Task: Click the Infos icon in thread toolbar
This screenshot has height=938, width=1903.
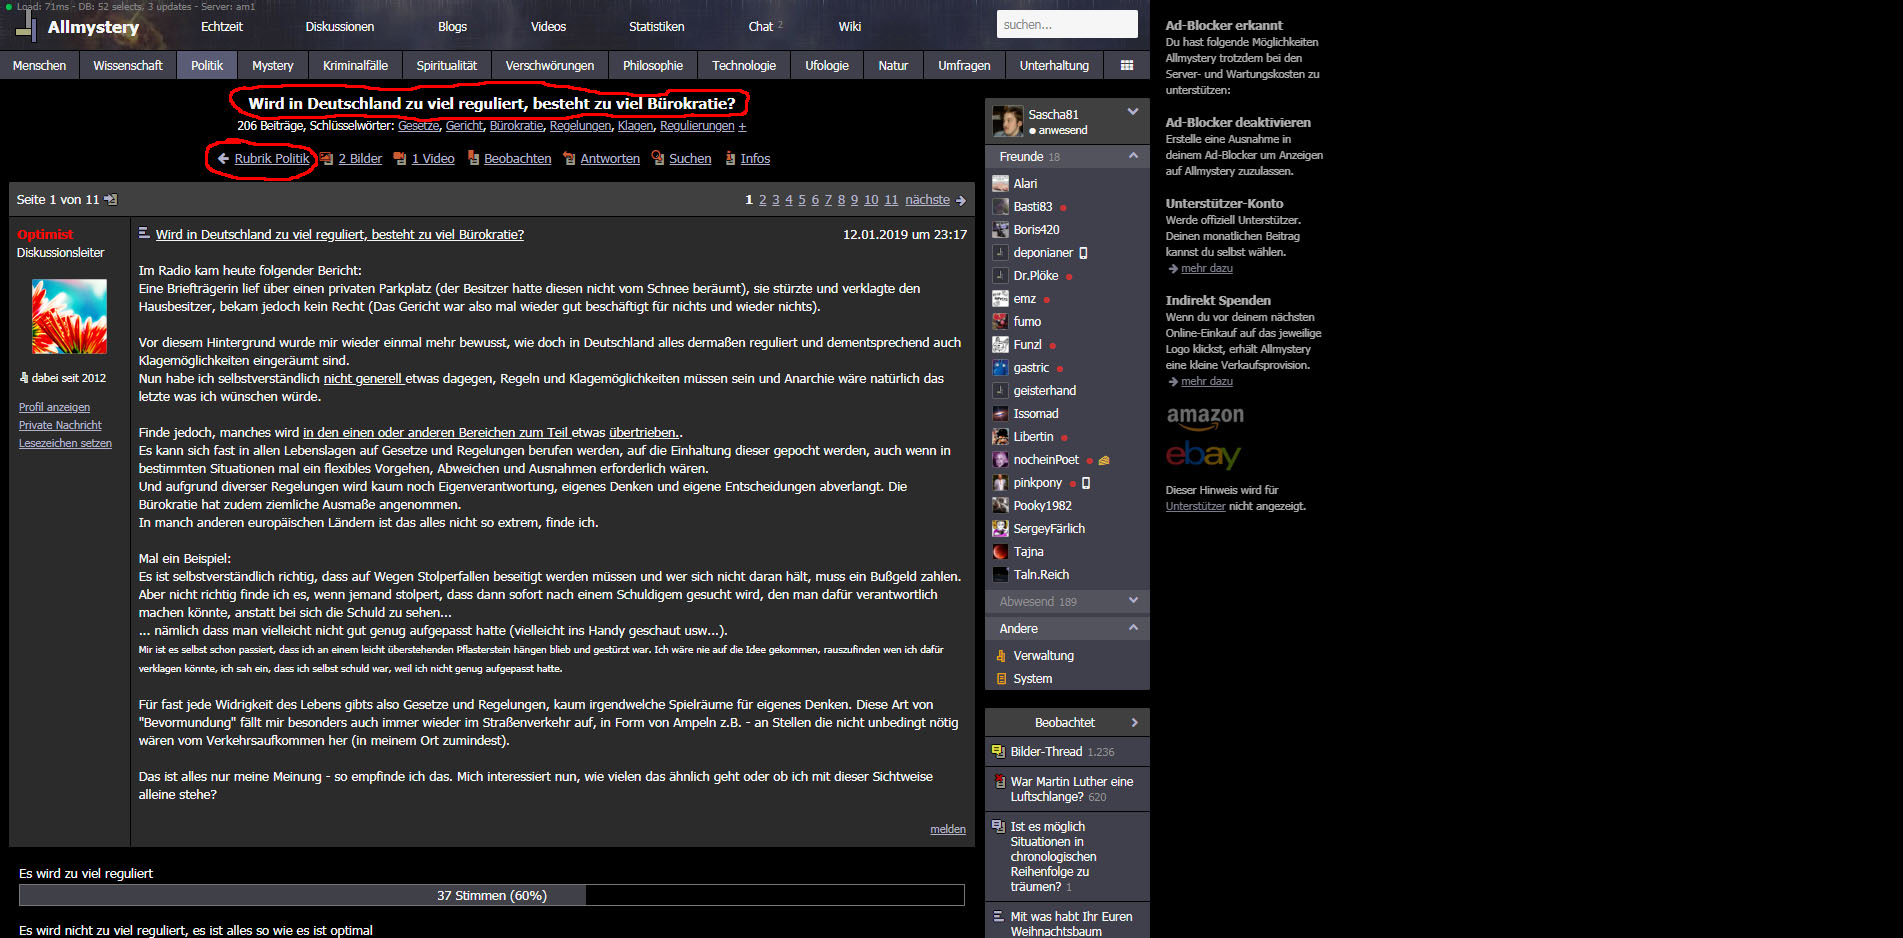Action: (x=730, y=158)
